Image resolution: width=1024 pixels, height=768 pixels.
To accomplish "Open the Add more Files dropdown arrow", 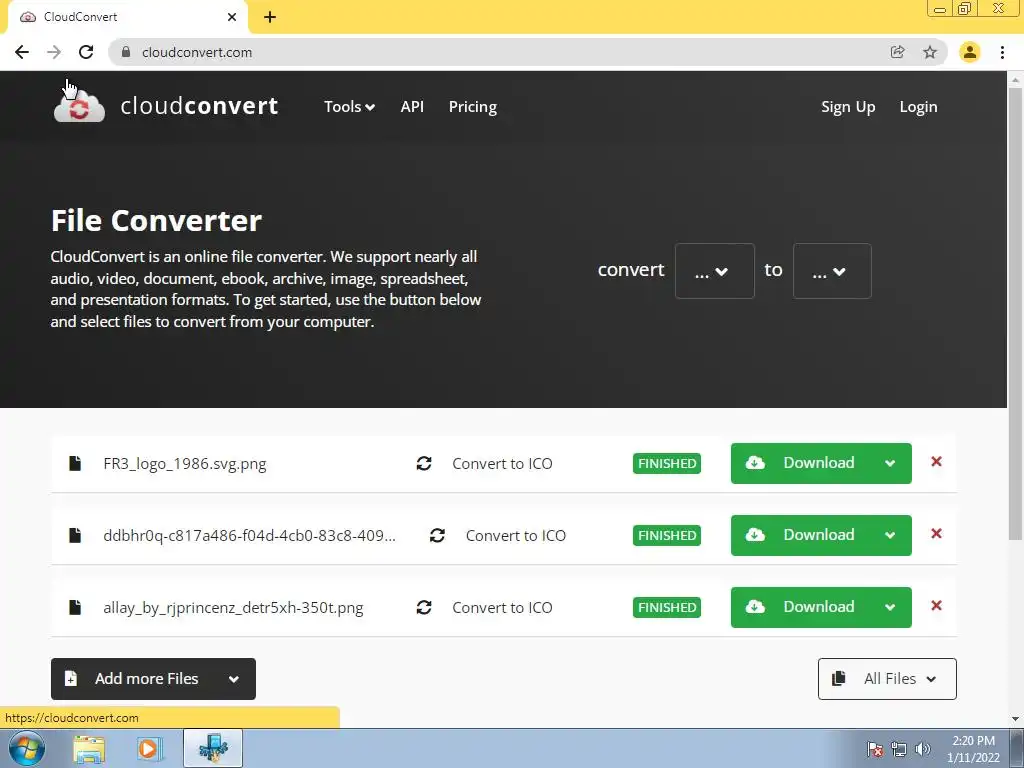I will 234,679.
